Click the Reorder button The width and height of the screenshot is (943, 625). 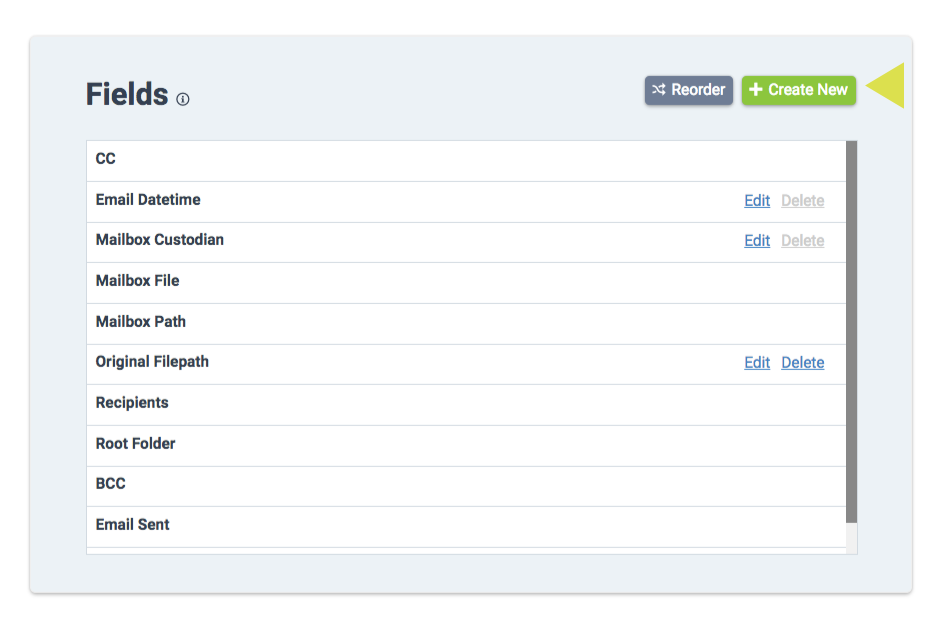689,90
